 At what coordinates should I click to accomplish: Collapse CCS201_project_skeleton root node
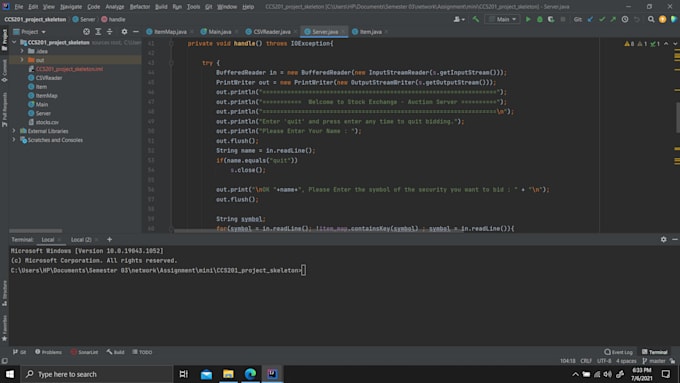point(14,42)
